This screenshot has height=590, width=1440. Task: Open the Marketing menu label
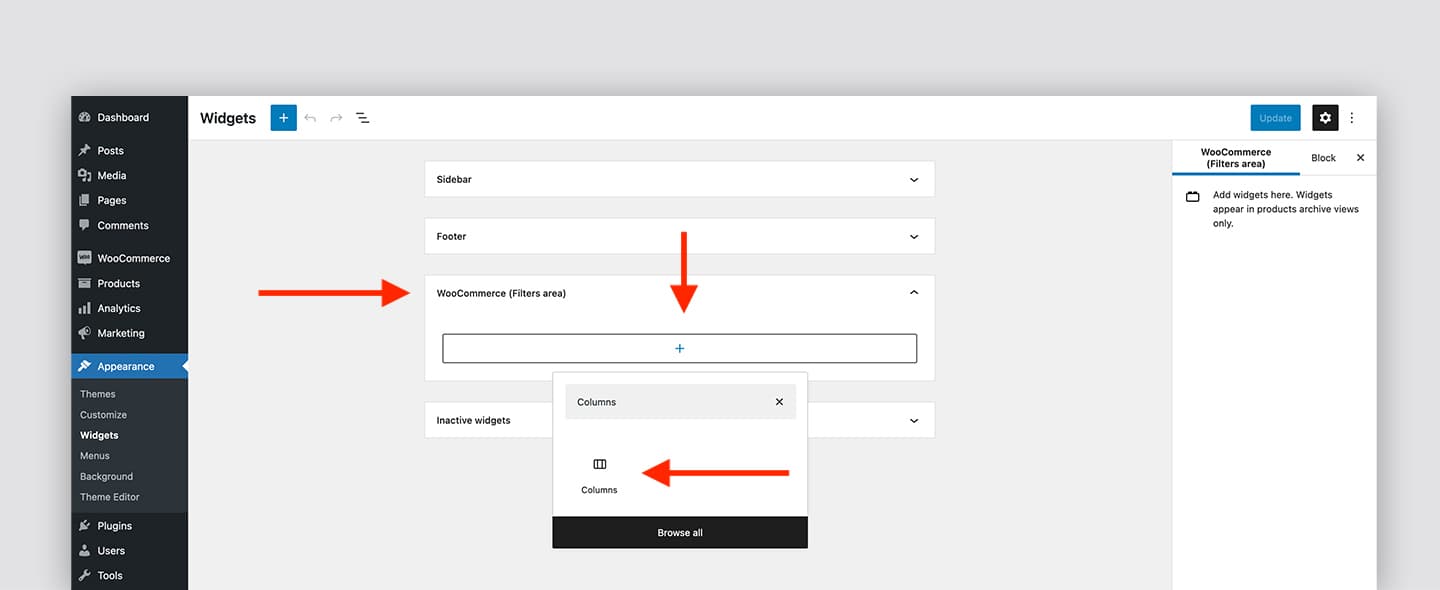coord(121,333)
